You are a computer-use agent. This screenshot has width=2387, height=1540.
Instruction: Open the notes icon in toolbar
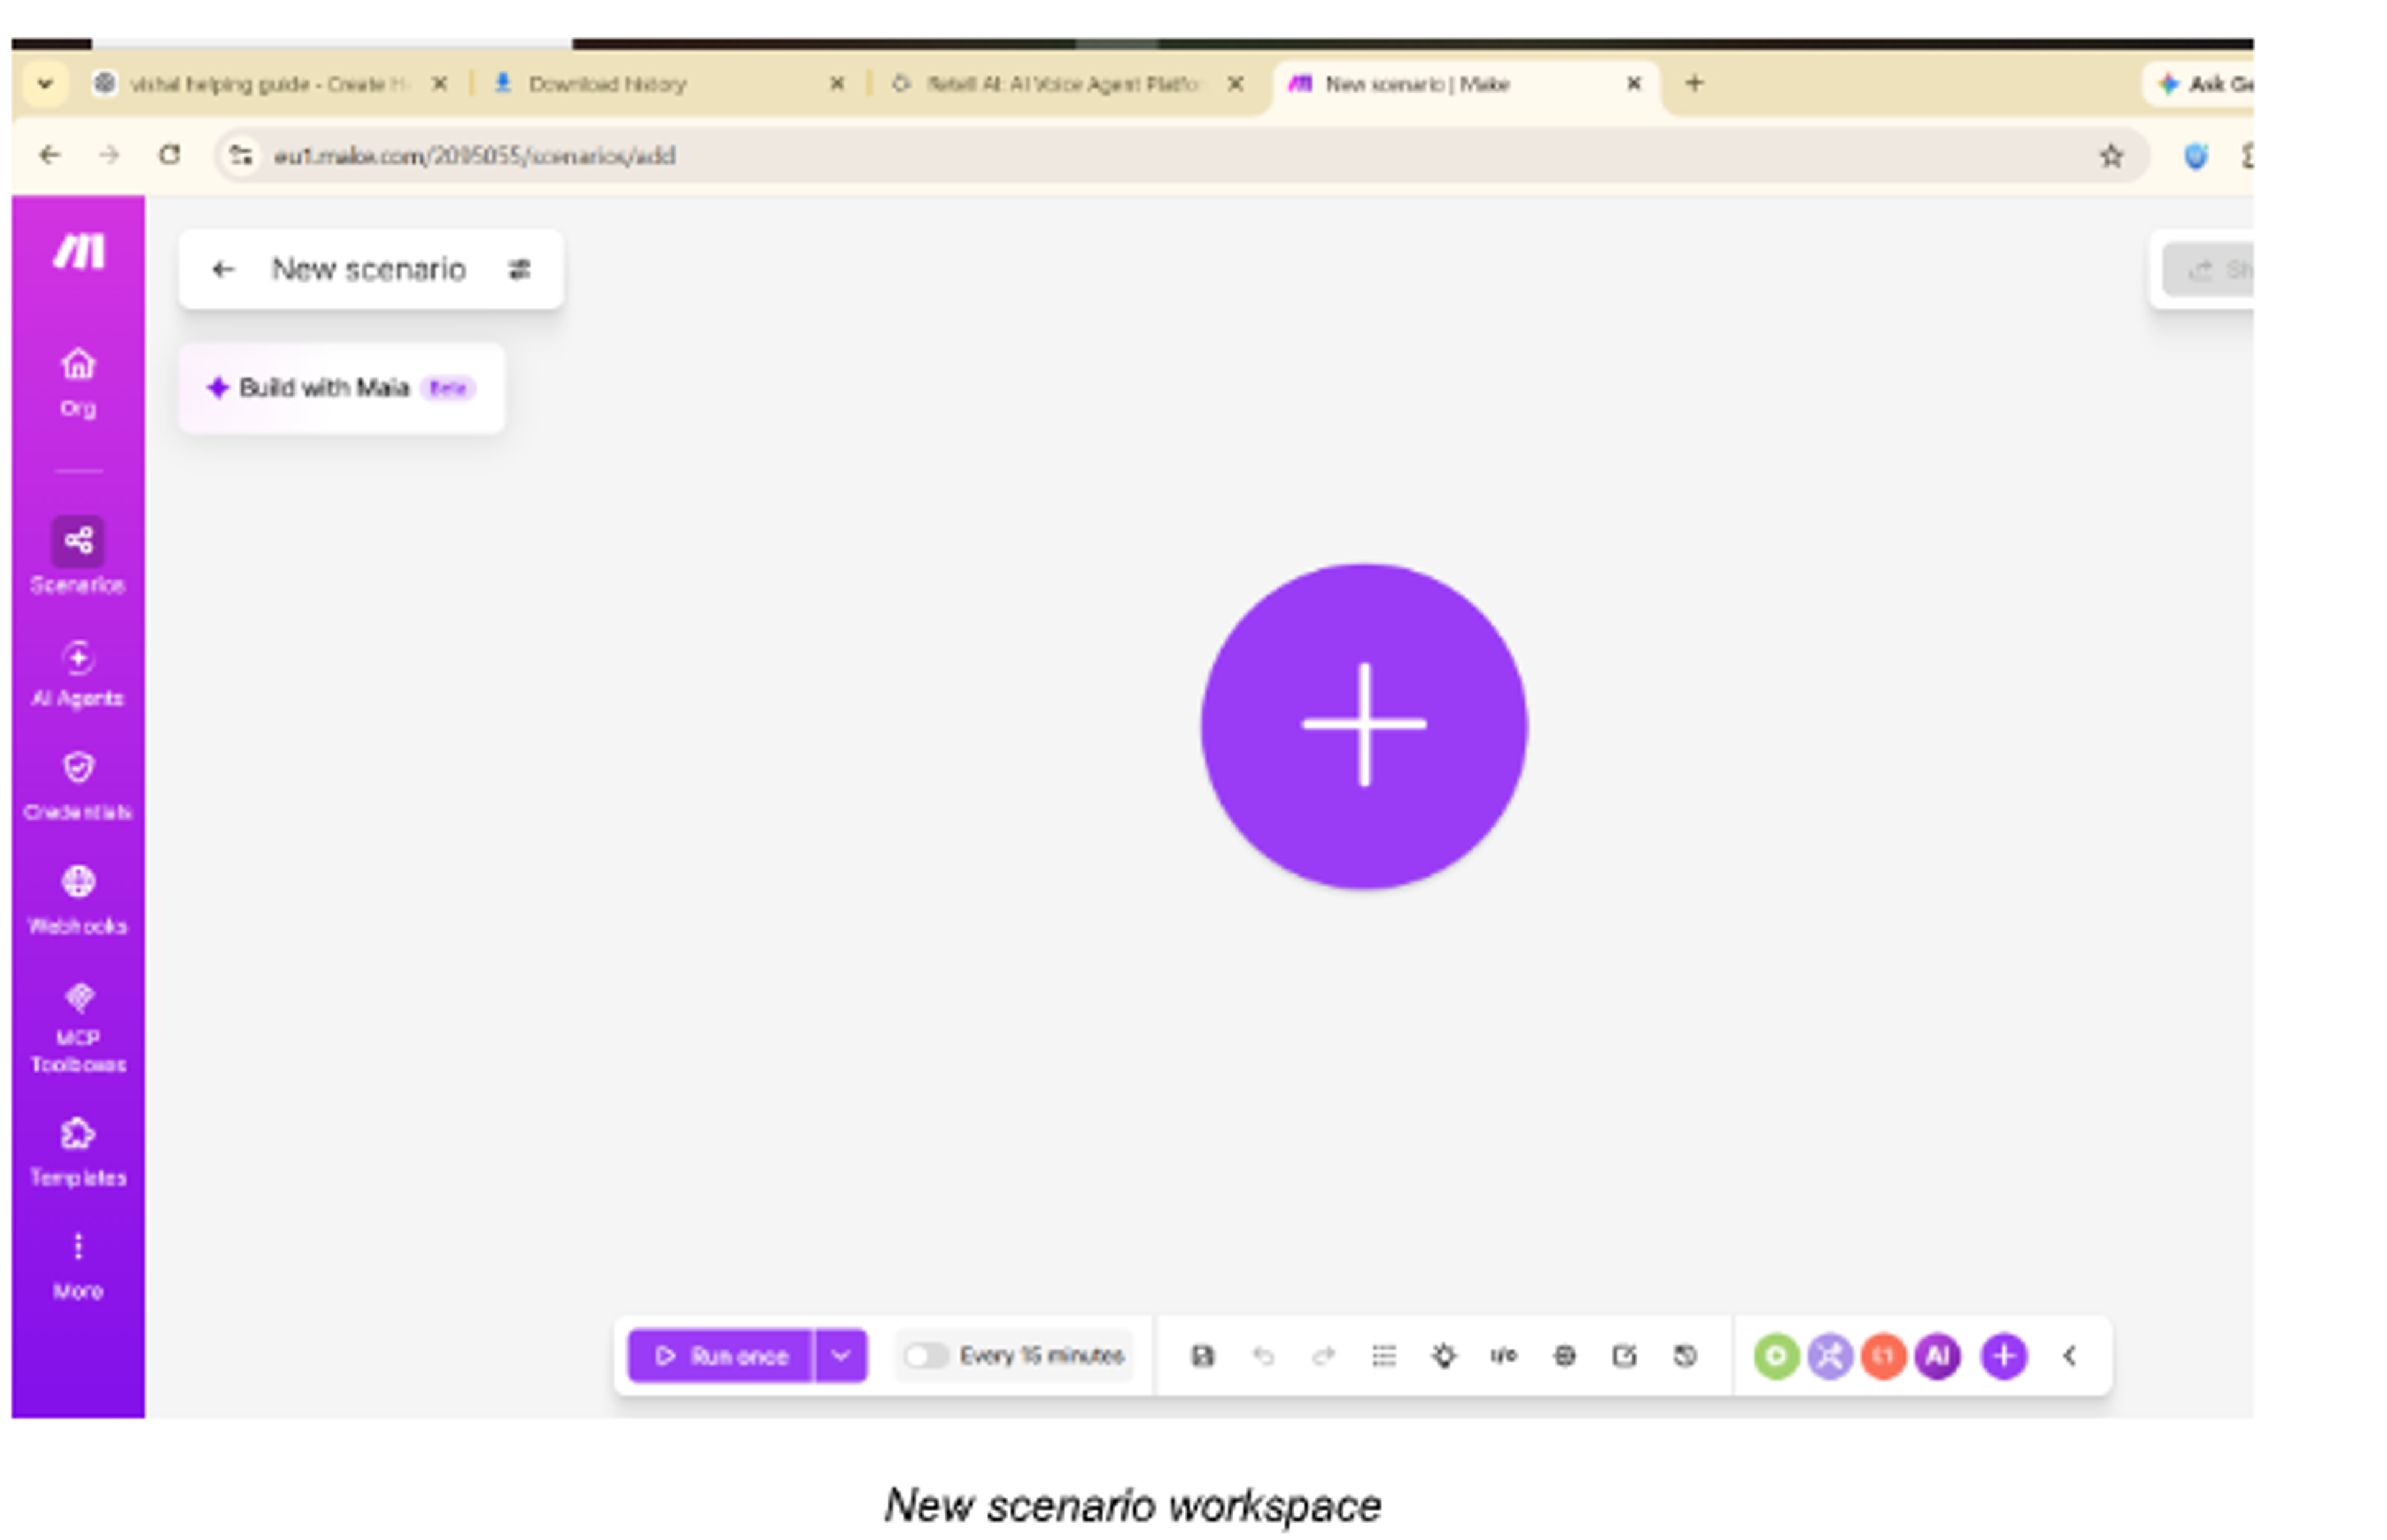[1624, 1355]
